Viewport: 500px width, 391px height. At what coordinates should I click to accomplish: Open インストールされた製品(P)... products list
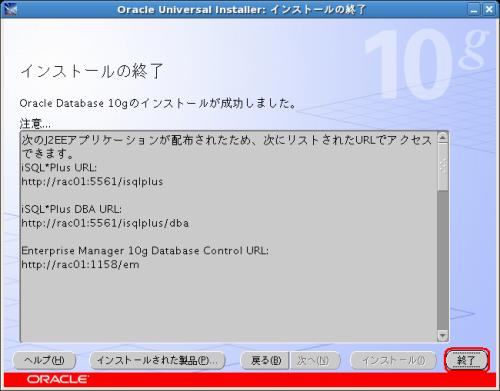(x=157, y=360)
